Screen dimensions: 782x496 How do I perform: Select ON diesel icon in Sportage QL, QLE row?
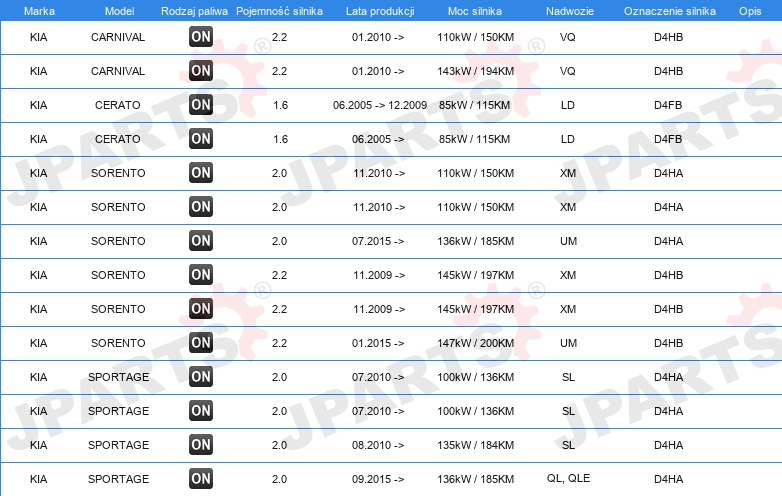click(201, 479)
